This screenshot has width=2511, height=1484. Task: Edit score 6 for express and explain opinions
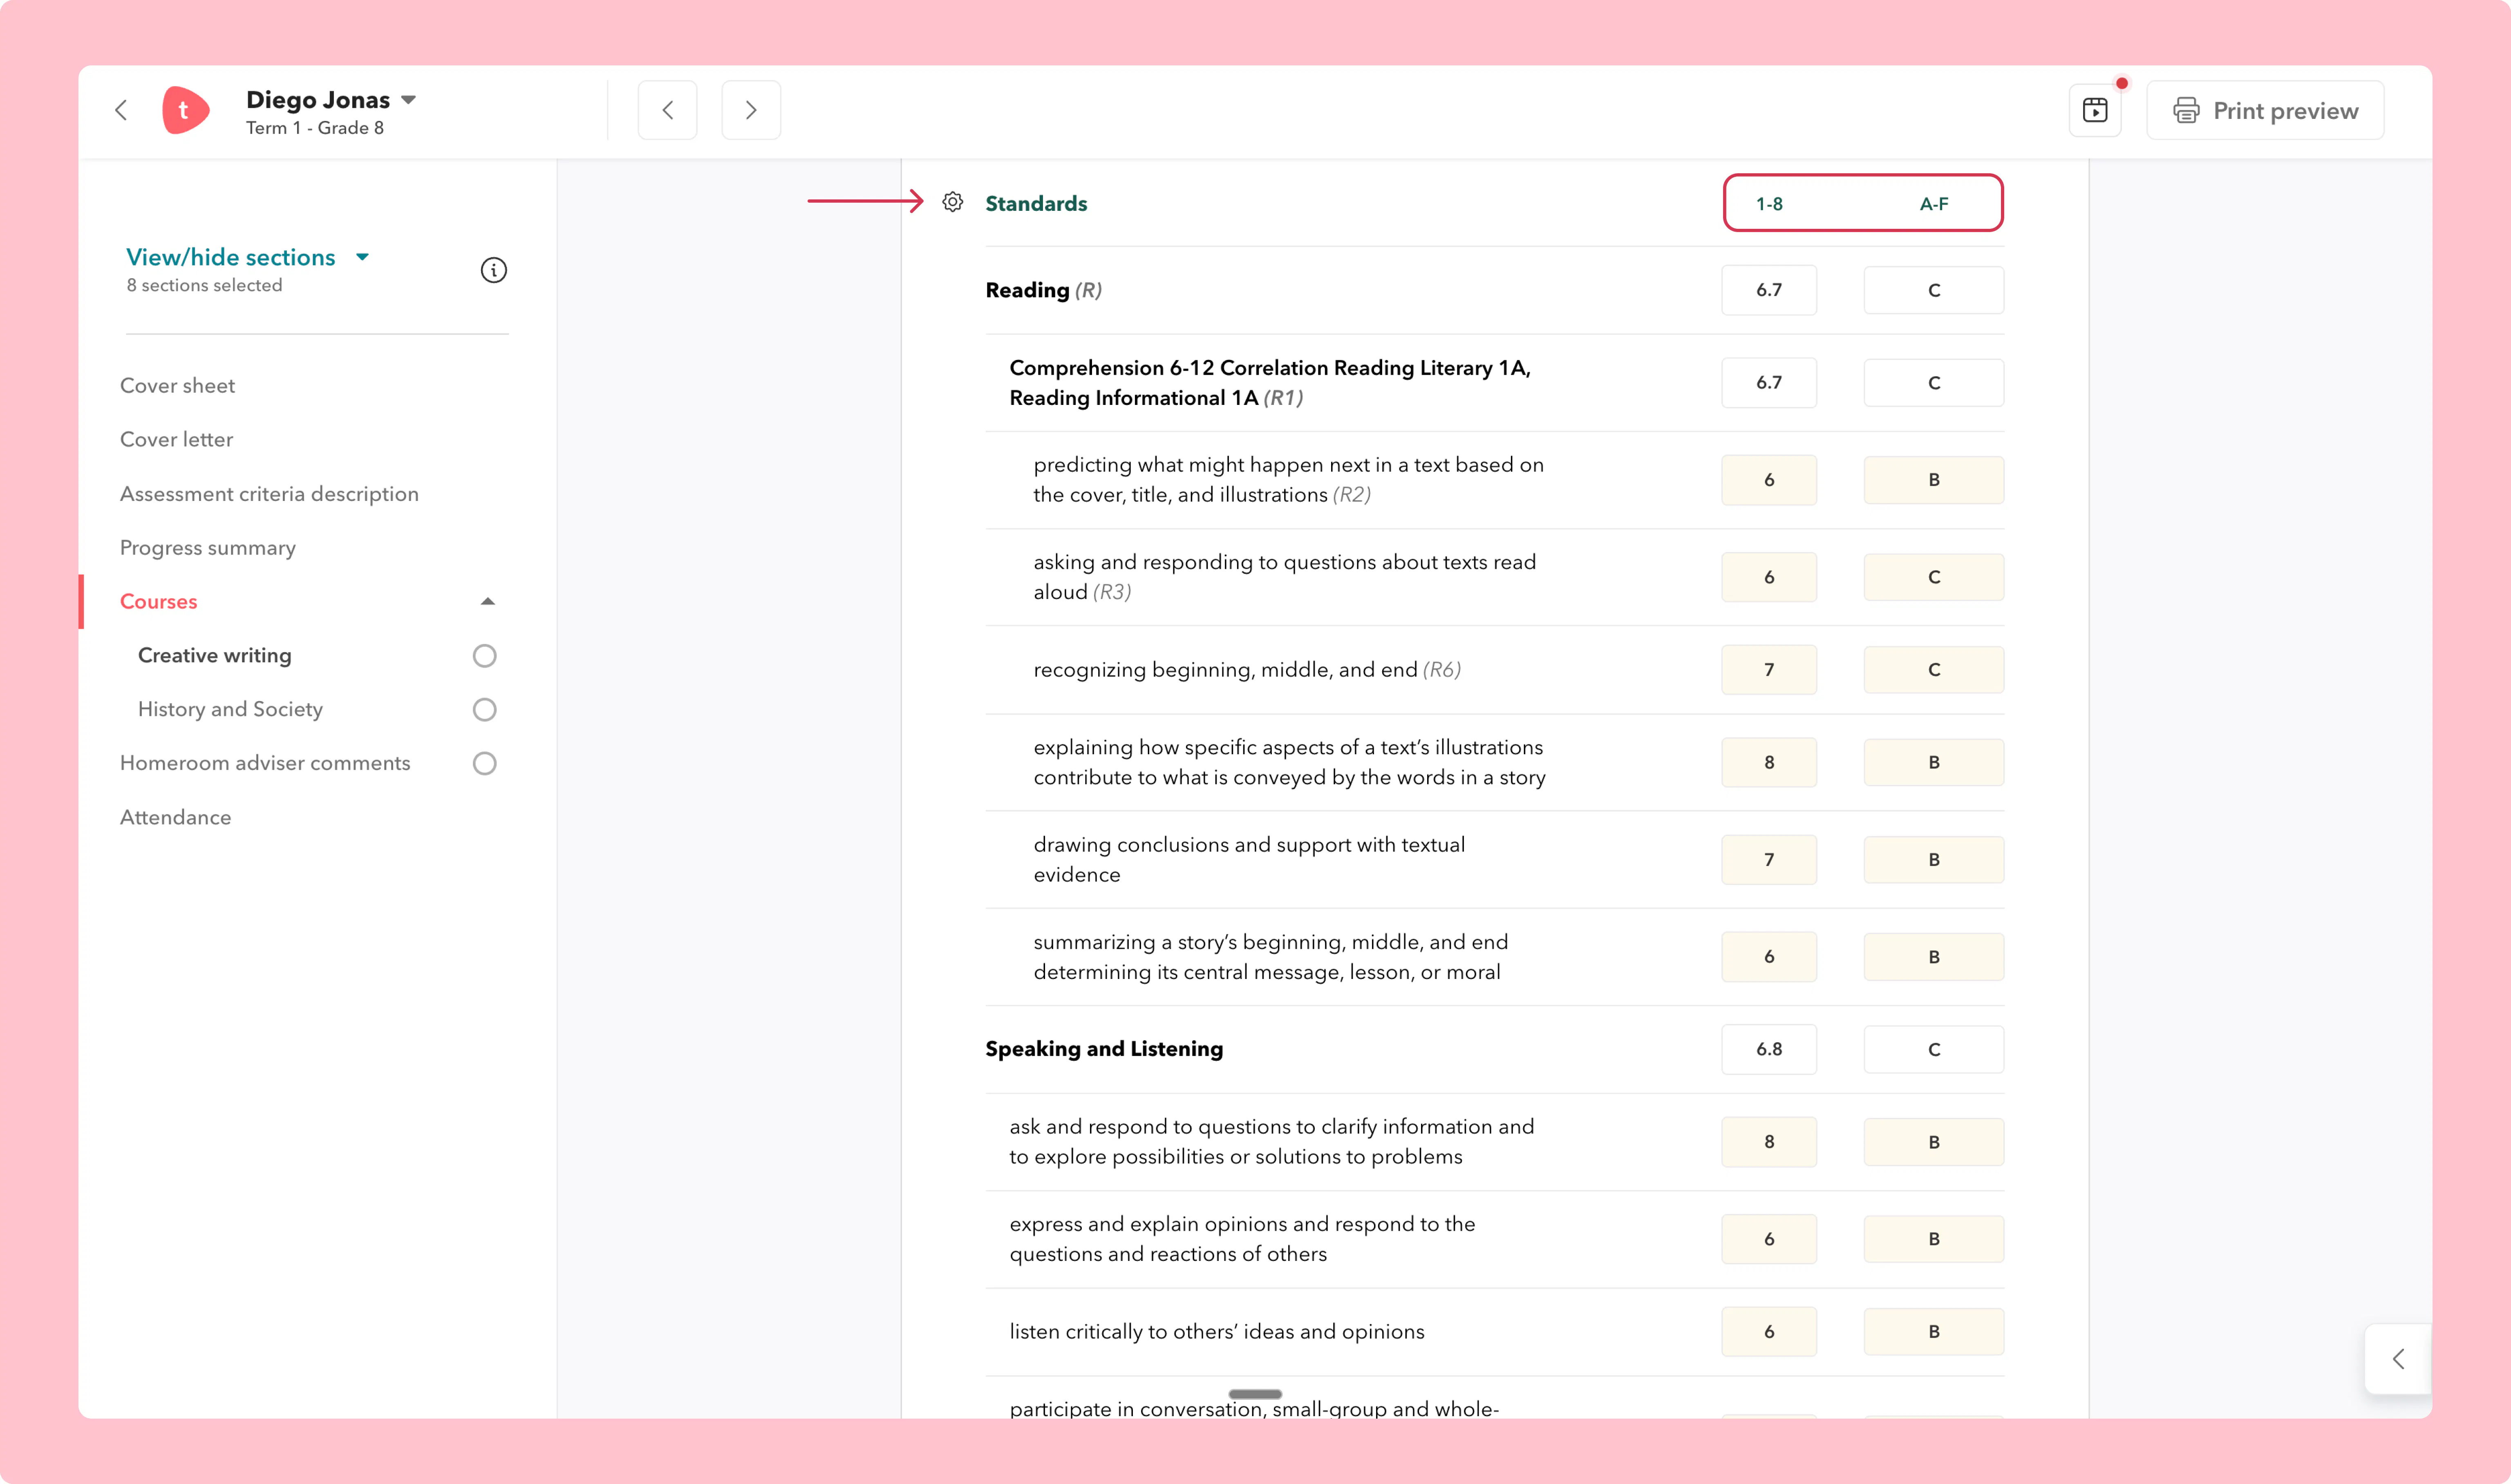(x=1768, y=1239)
